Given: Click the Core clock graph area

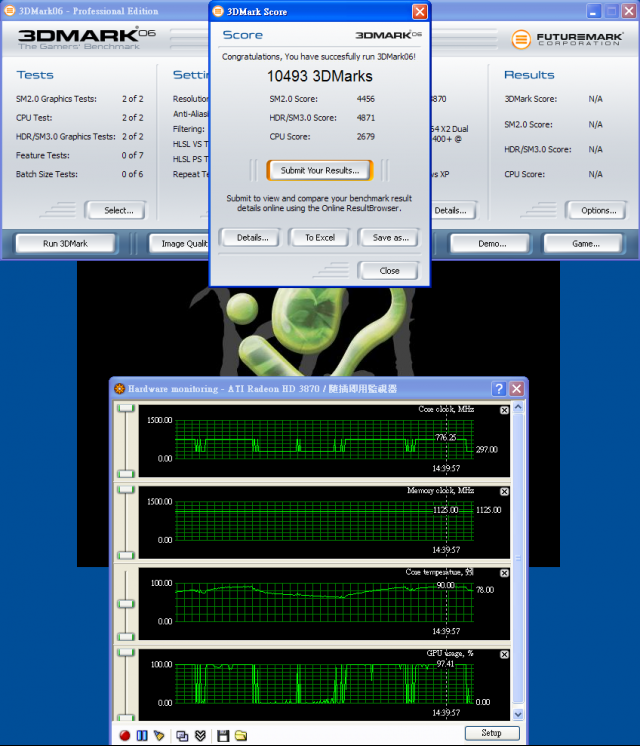Looking at the screenshot, I should (325, 440).
